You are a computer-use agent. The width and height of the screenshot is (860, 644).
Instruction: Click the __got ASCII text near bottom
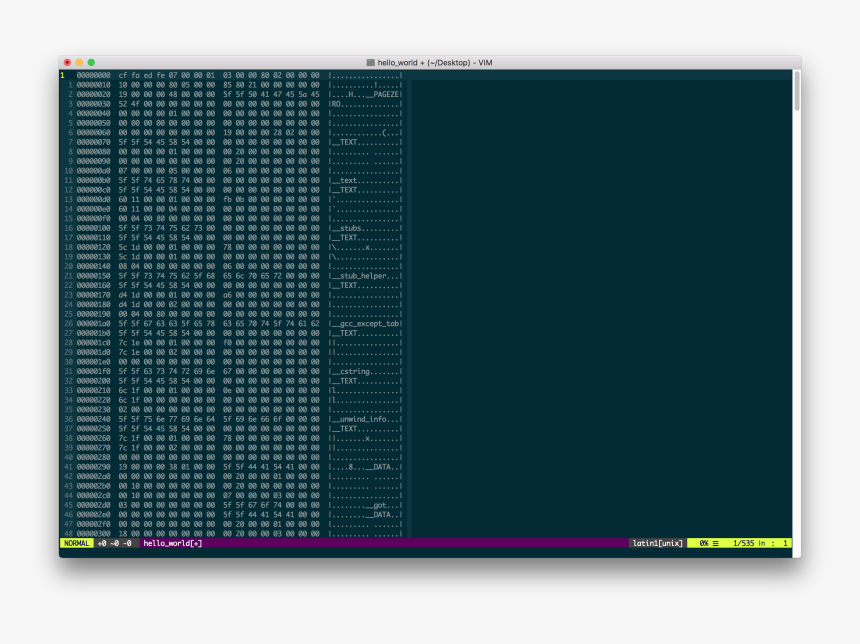pos(377,505)
